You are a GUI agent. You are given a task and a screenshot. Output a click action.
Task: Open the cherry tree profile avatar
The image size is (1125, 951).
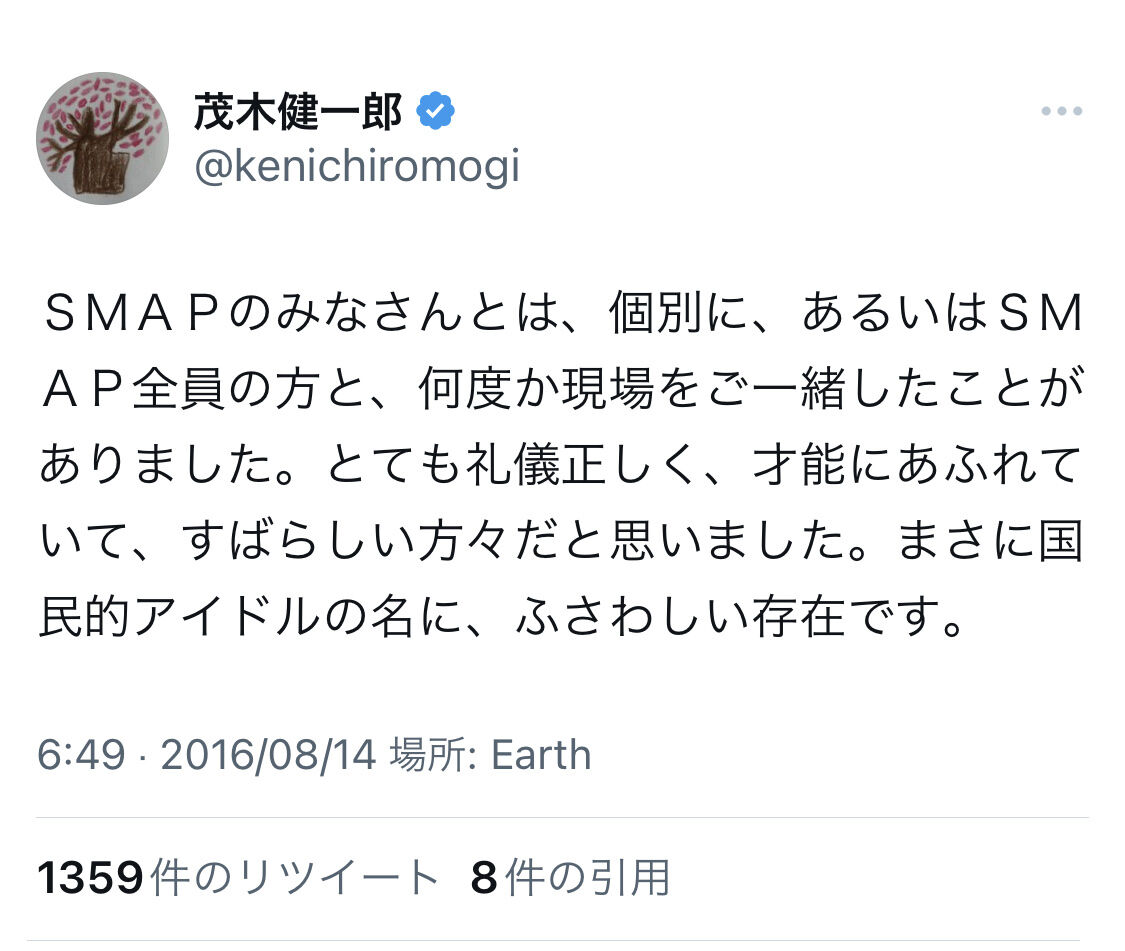tap(103, 138)
